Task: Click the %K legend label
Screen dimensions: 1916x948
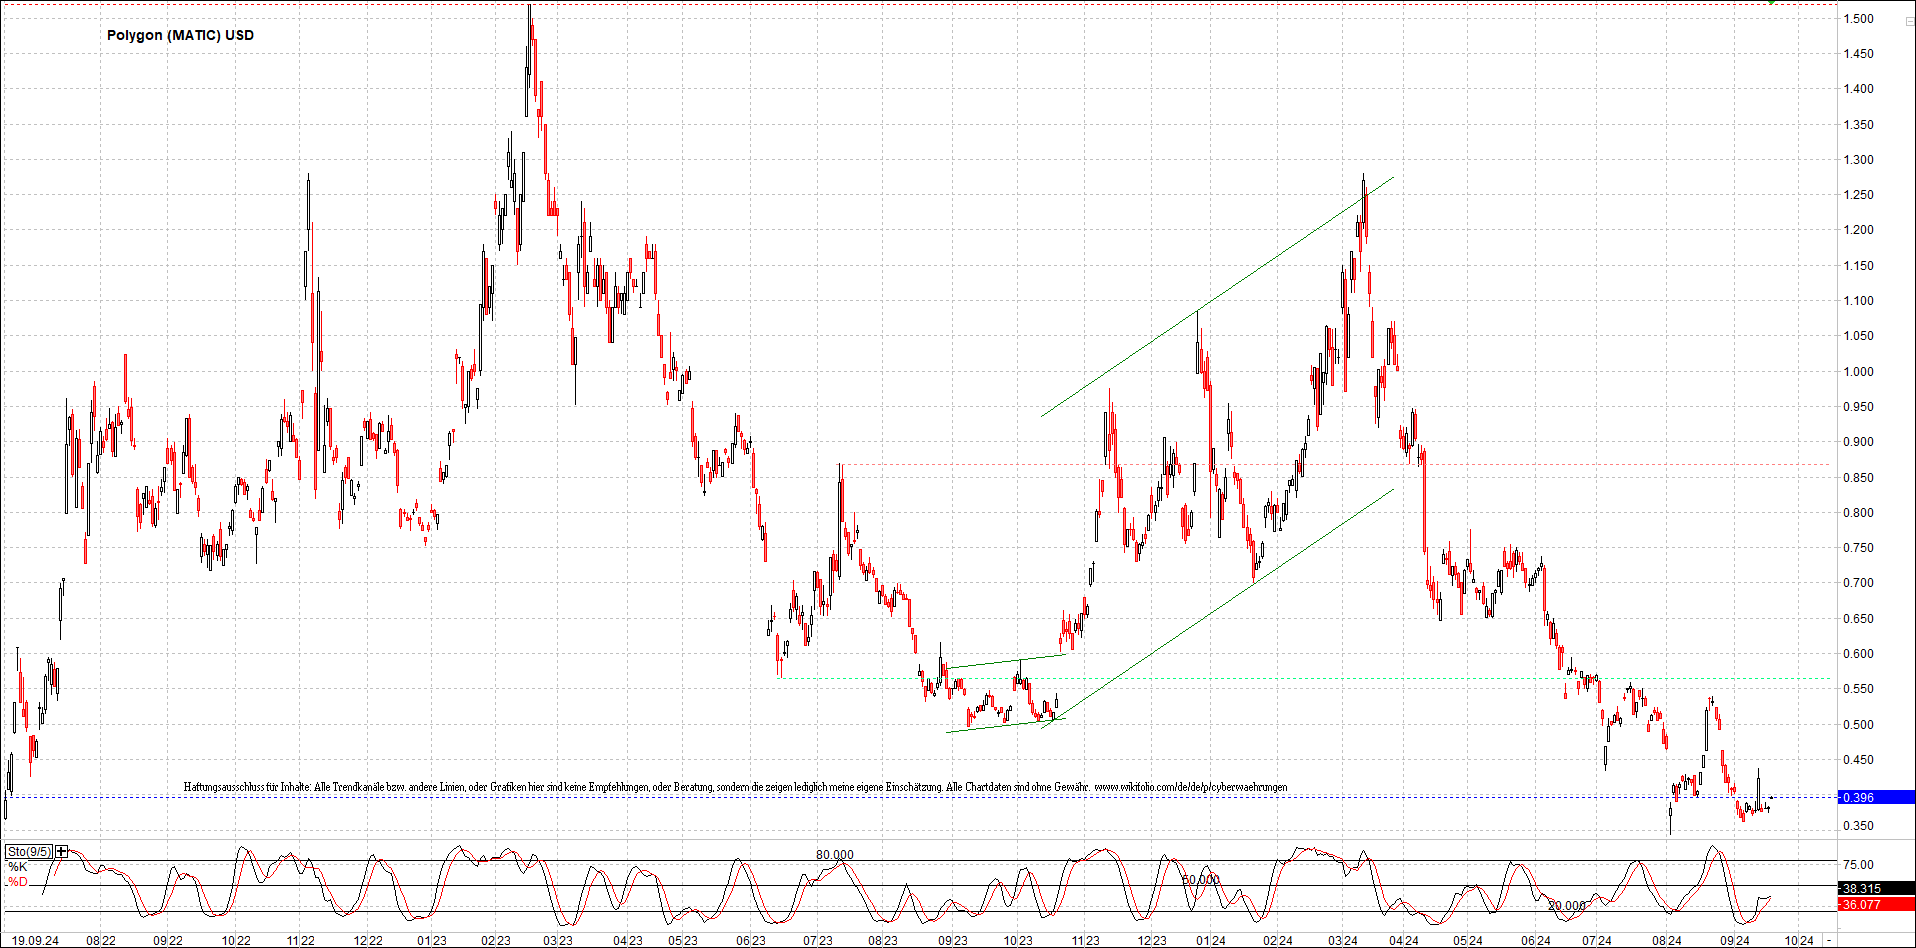Action: (x=18, y=867)
